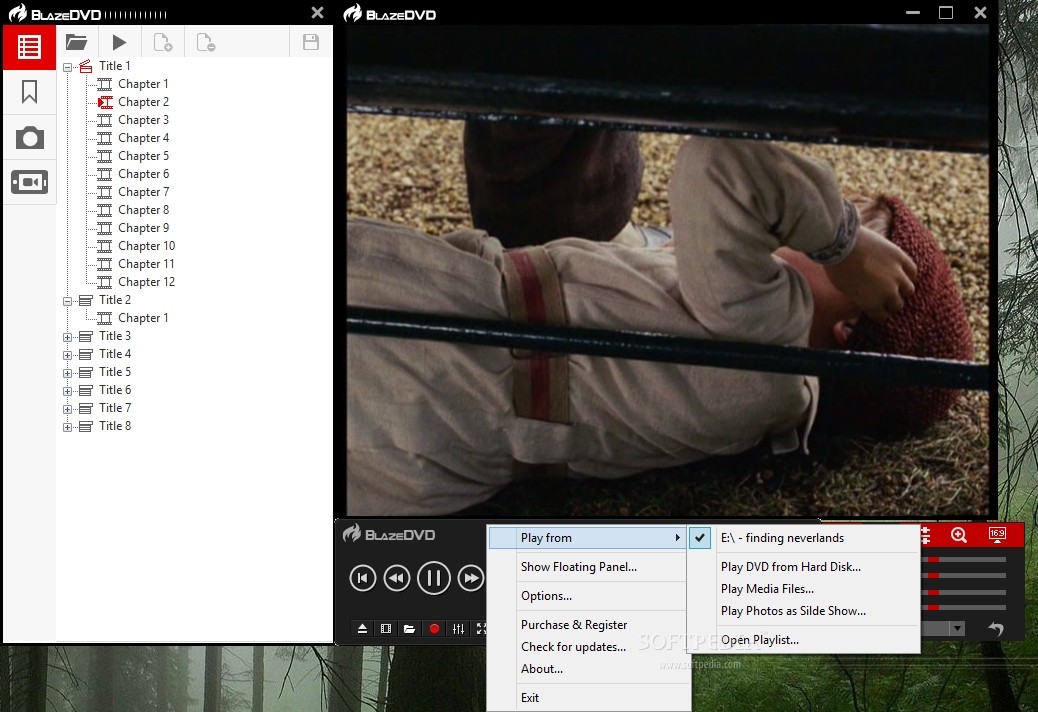This screenshot has height=712, width=1038.
Task: Click the rewind button
Action: [x=397, y=578]
